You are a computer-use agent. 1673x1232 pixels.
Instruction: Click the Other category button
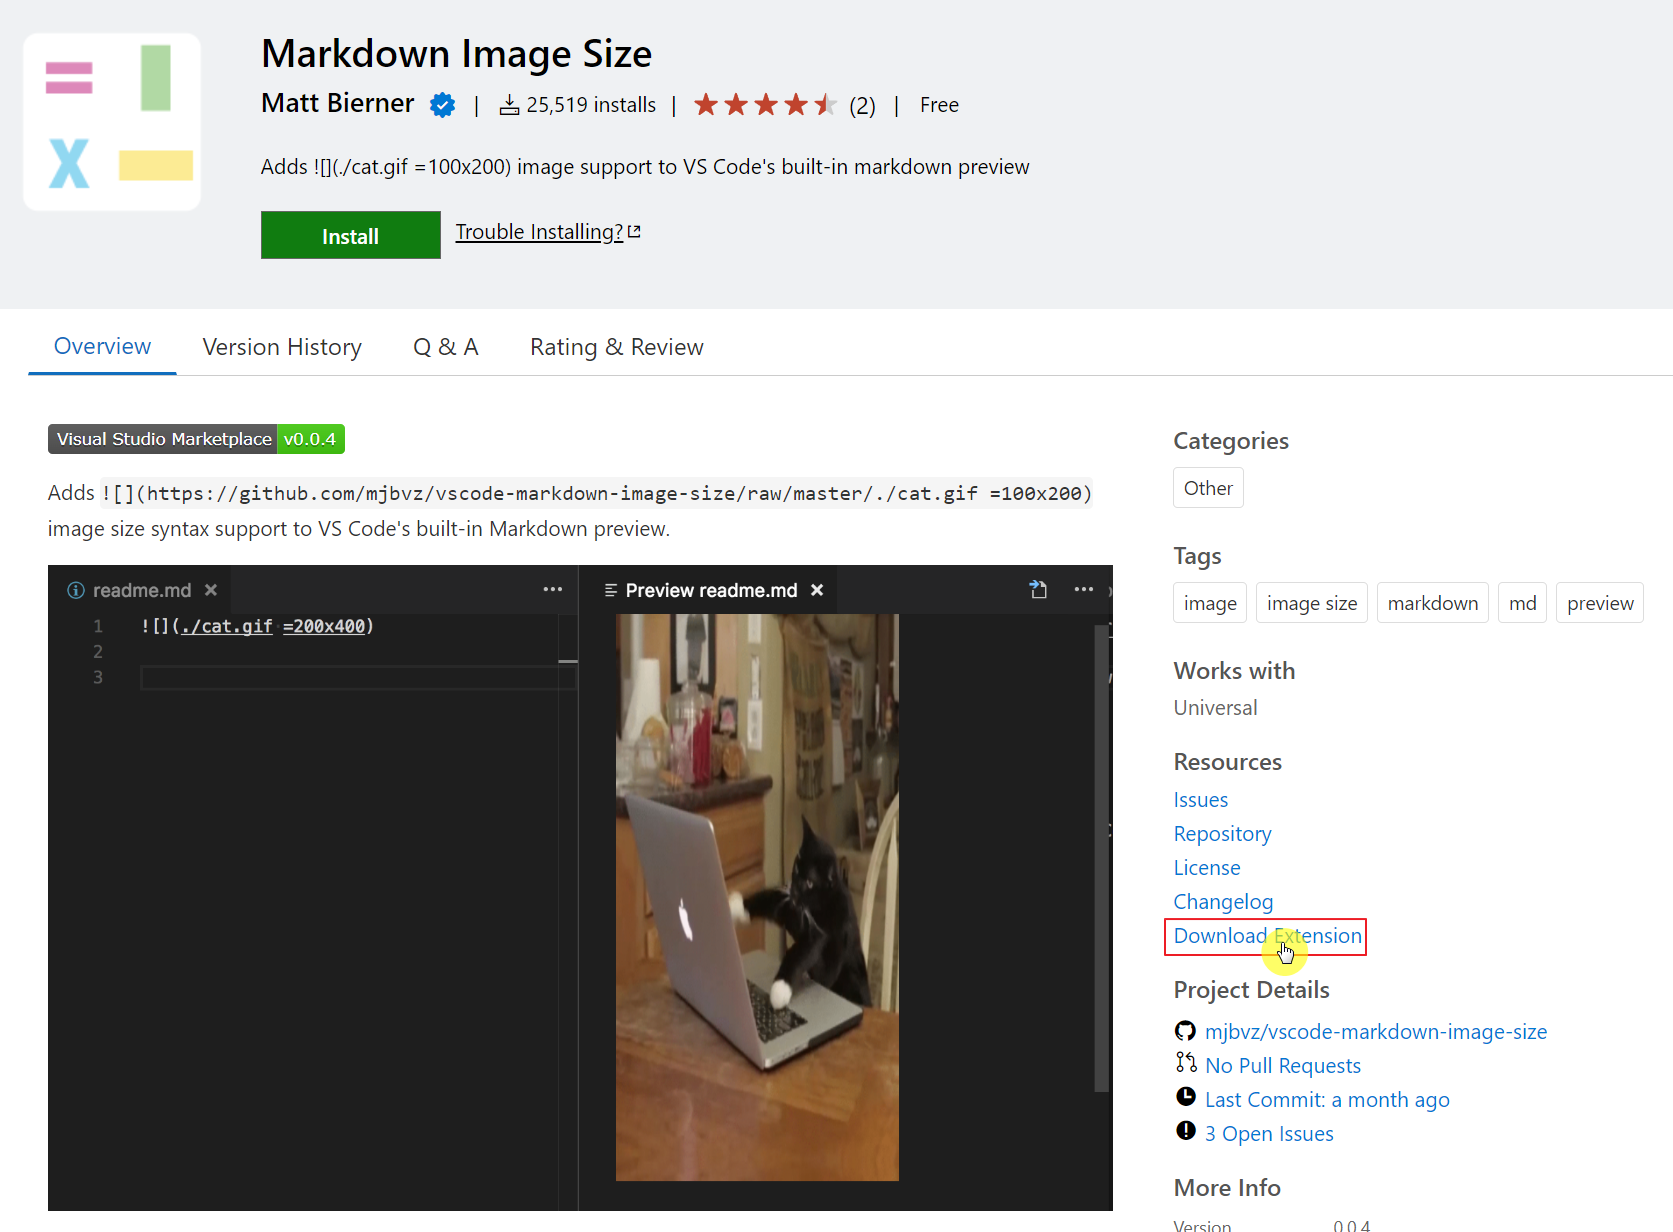[x=1207, y=488]
